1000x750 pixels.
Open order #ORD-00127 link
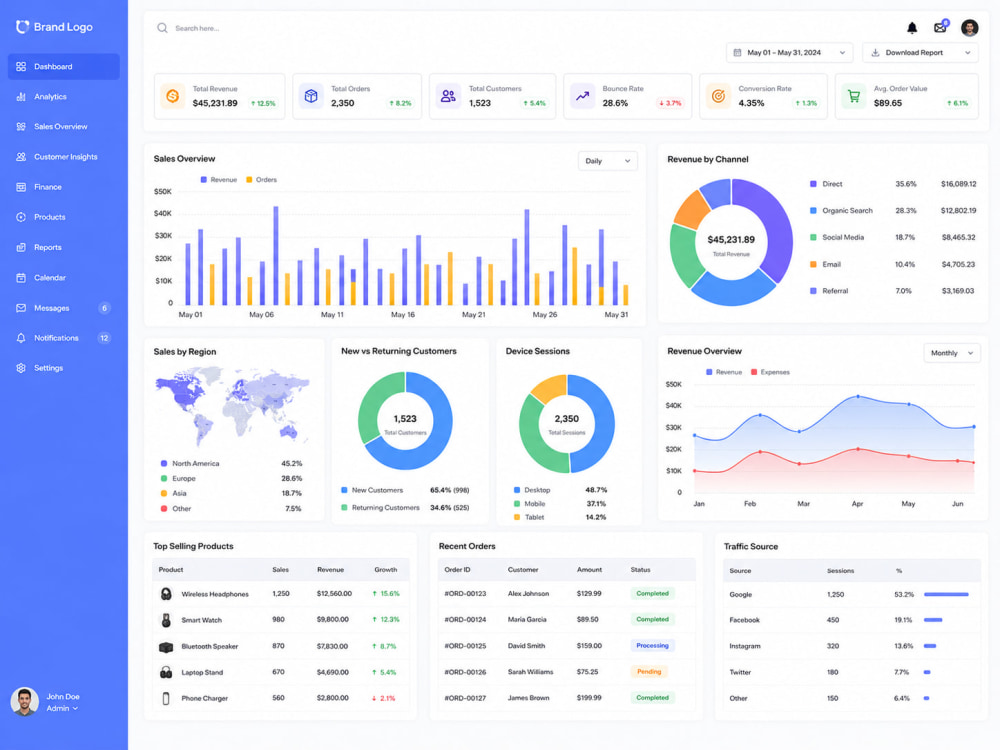coord(465,698)
